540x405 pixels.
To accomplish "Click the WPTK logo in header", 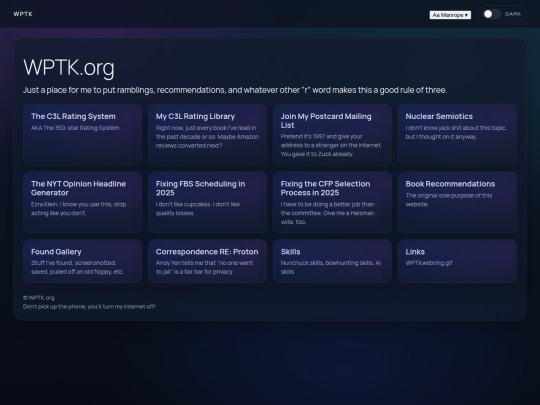I will (23, 14).
